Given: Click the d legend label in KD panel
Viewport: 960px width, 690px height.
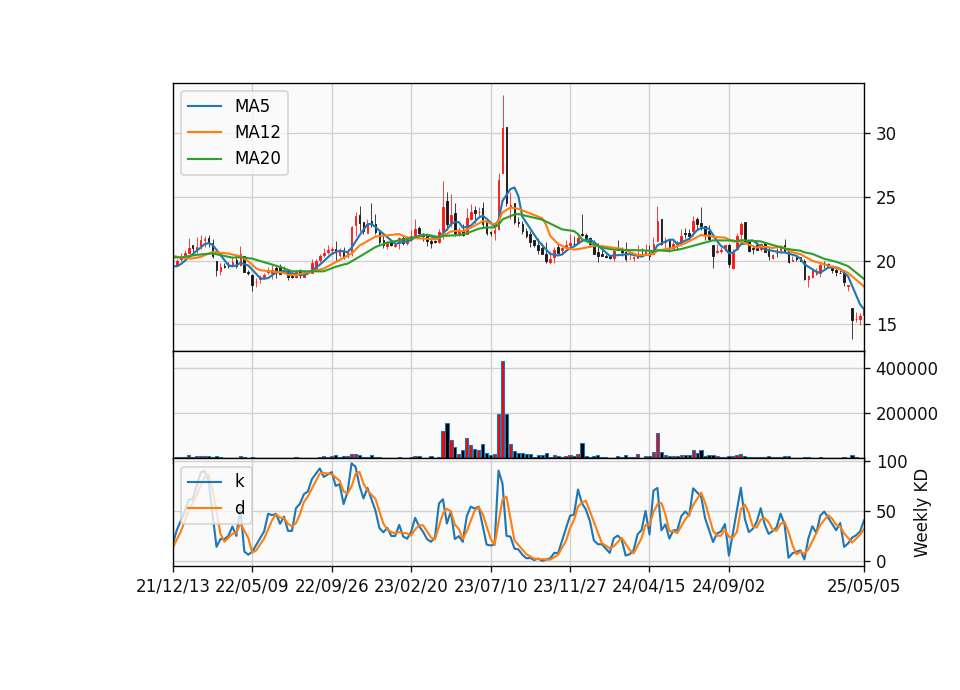Looking at the screenshot, I should coord(239,508).
